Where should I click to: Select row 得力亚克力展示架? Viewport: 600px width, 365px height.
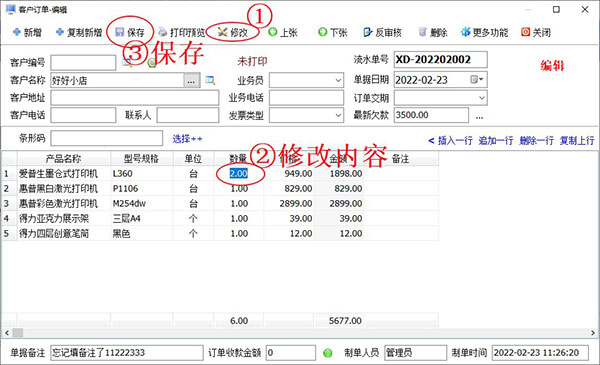[220, 218]
